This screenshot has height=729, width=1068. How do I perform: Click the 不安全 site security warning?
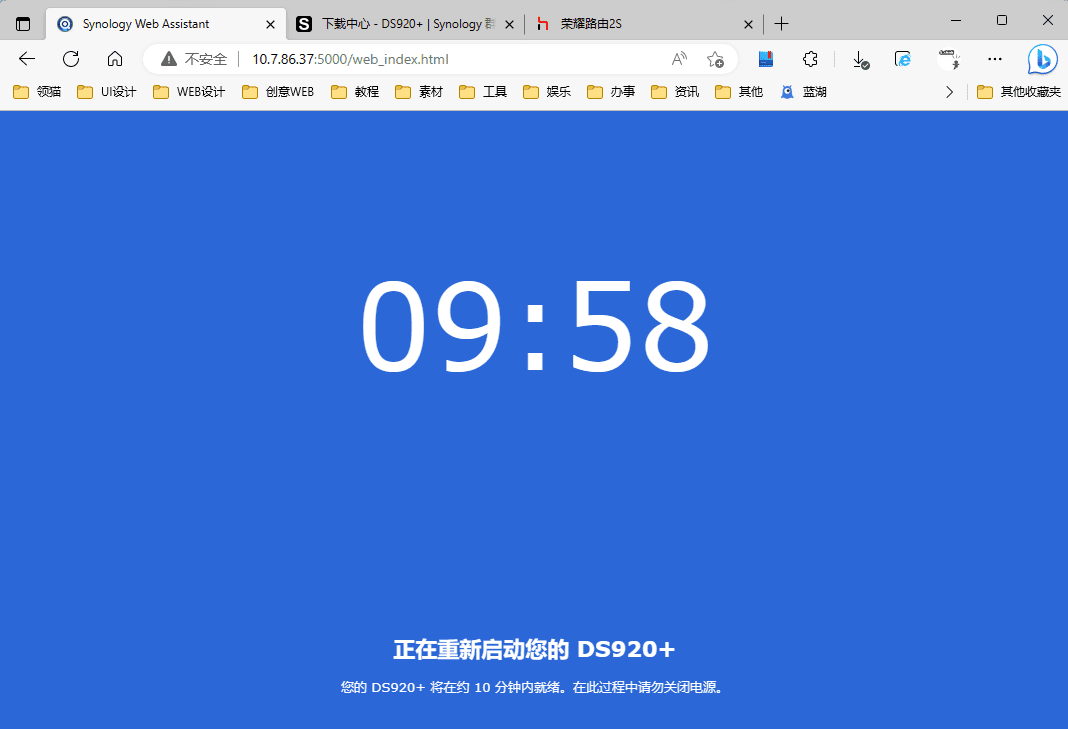pyautogui.click(x=195, y=59)
